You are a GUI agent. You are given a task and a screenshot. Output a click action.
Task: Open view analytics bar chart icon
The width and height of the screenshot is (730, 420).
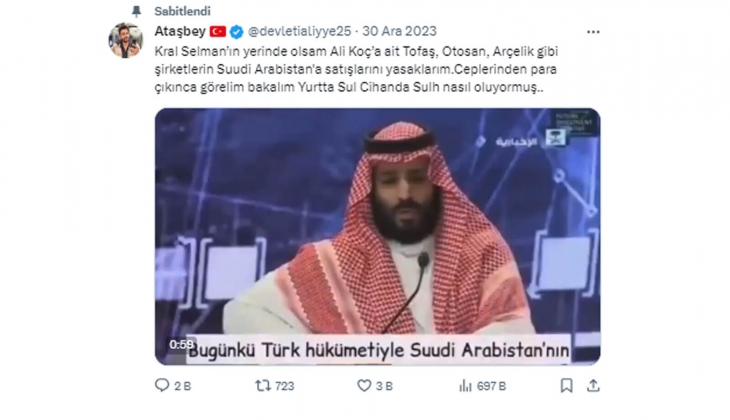click(465, 386)
